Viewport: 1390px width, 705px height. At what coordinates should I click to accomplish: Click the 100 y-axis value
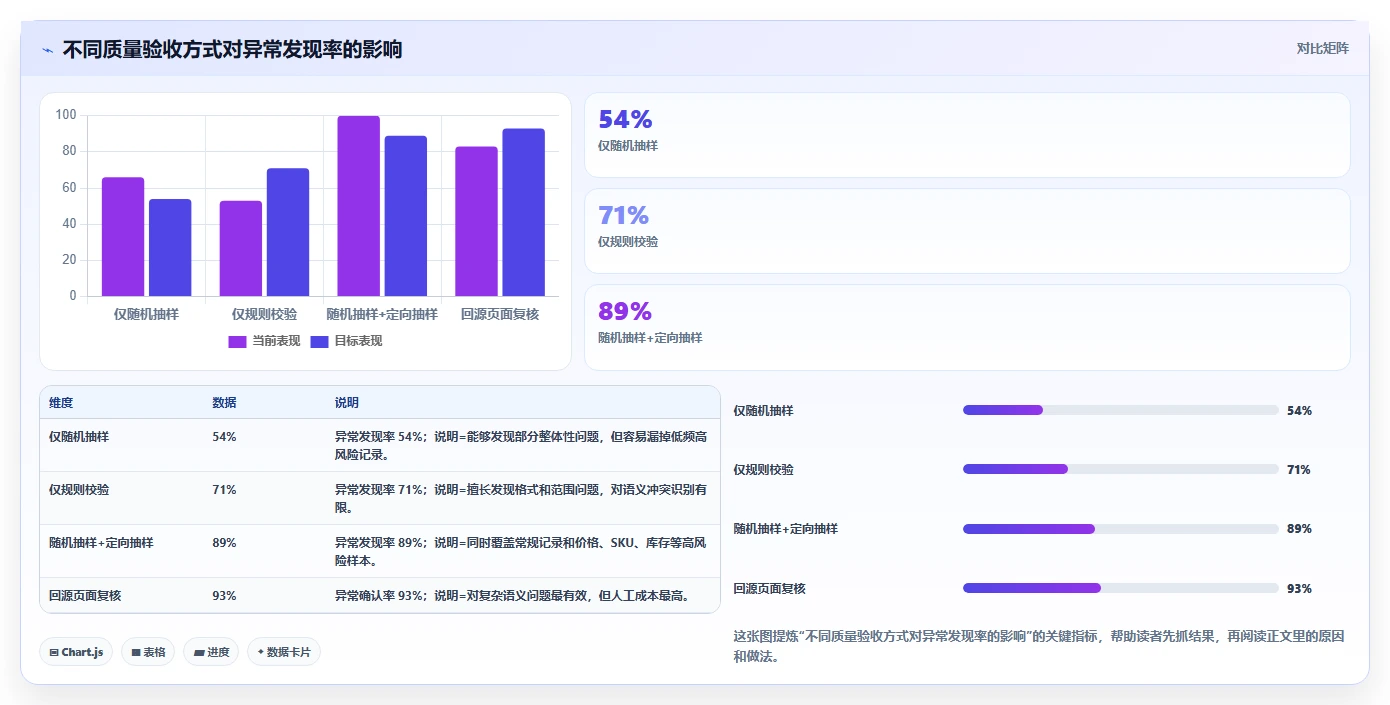pos(66,115)
